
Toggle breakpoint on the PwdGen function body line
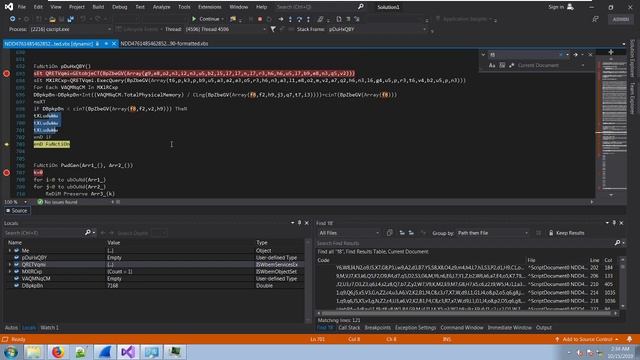(x=7, y=173)
